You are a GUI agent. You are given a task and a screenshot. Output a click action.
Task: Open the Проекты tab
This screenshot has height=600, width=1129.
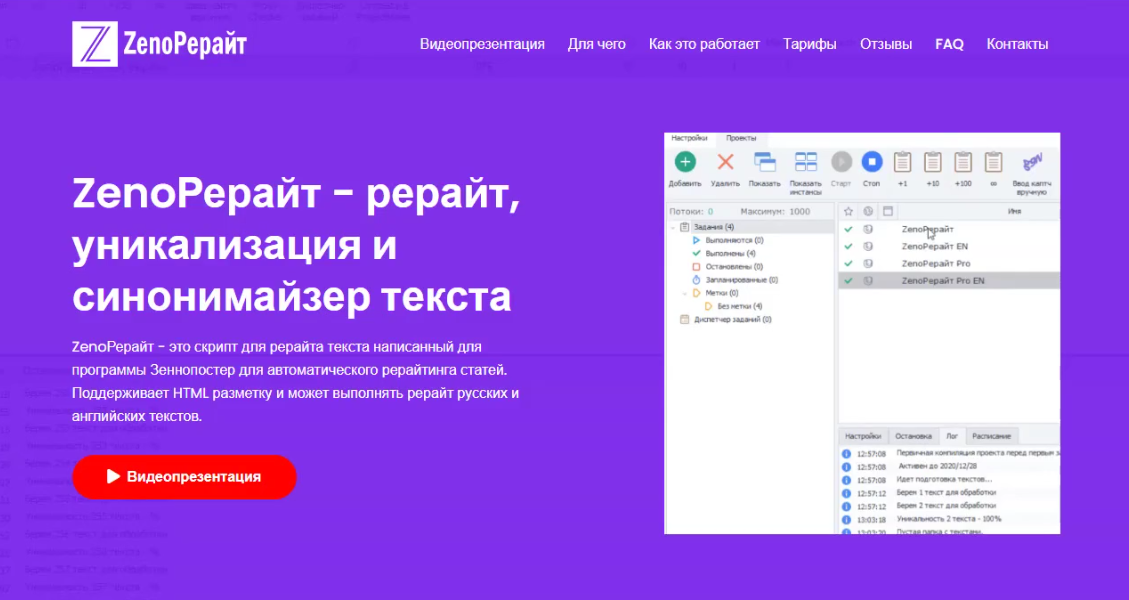pos(740,138)
